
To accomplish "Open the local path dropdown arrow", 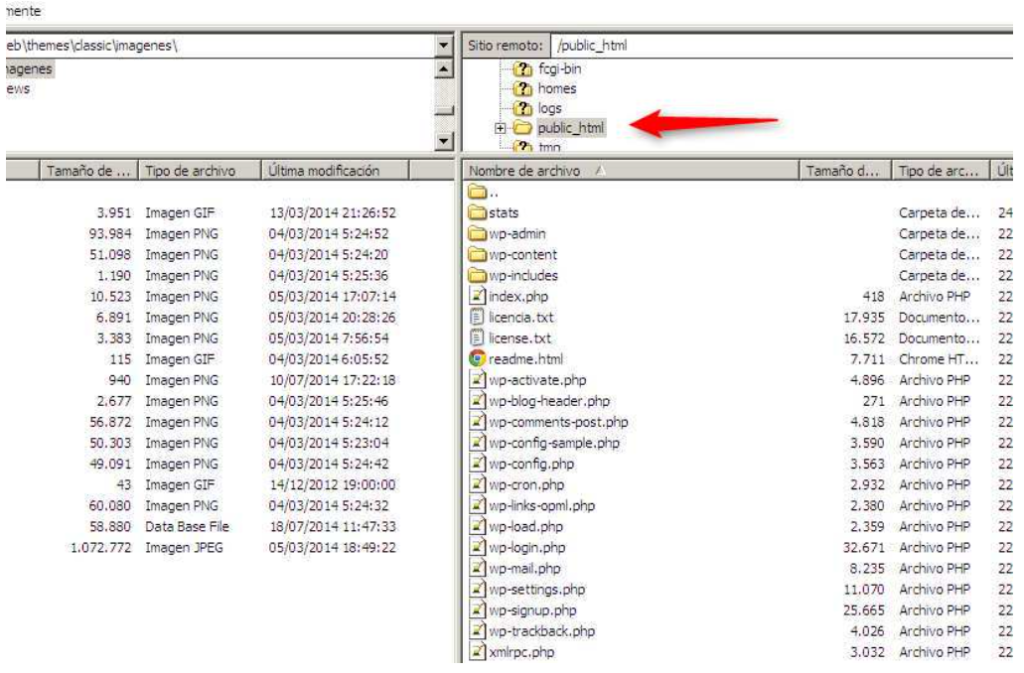I will click(444, 46).
